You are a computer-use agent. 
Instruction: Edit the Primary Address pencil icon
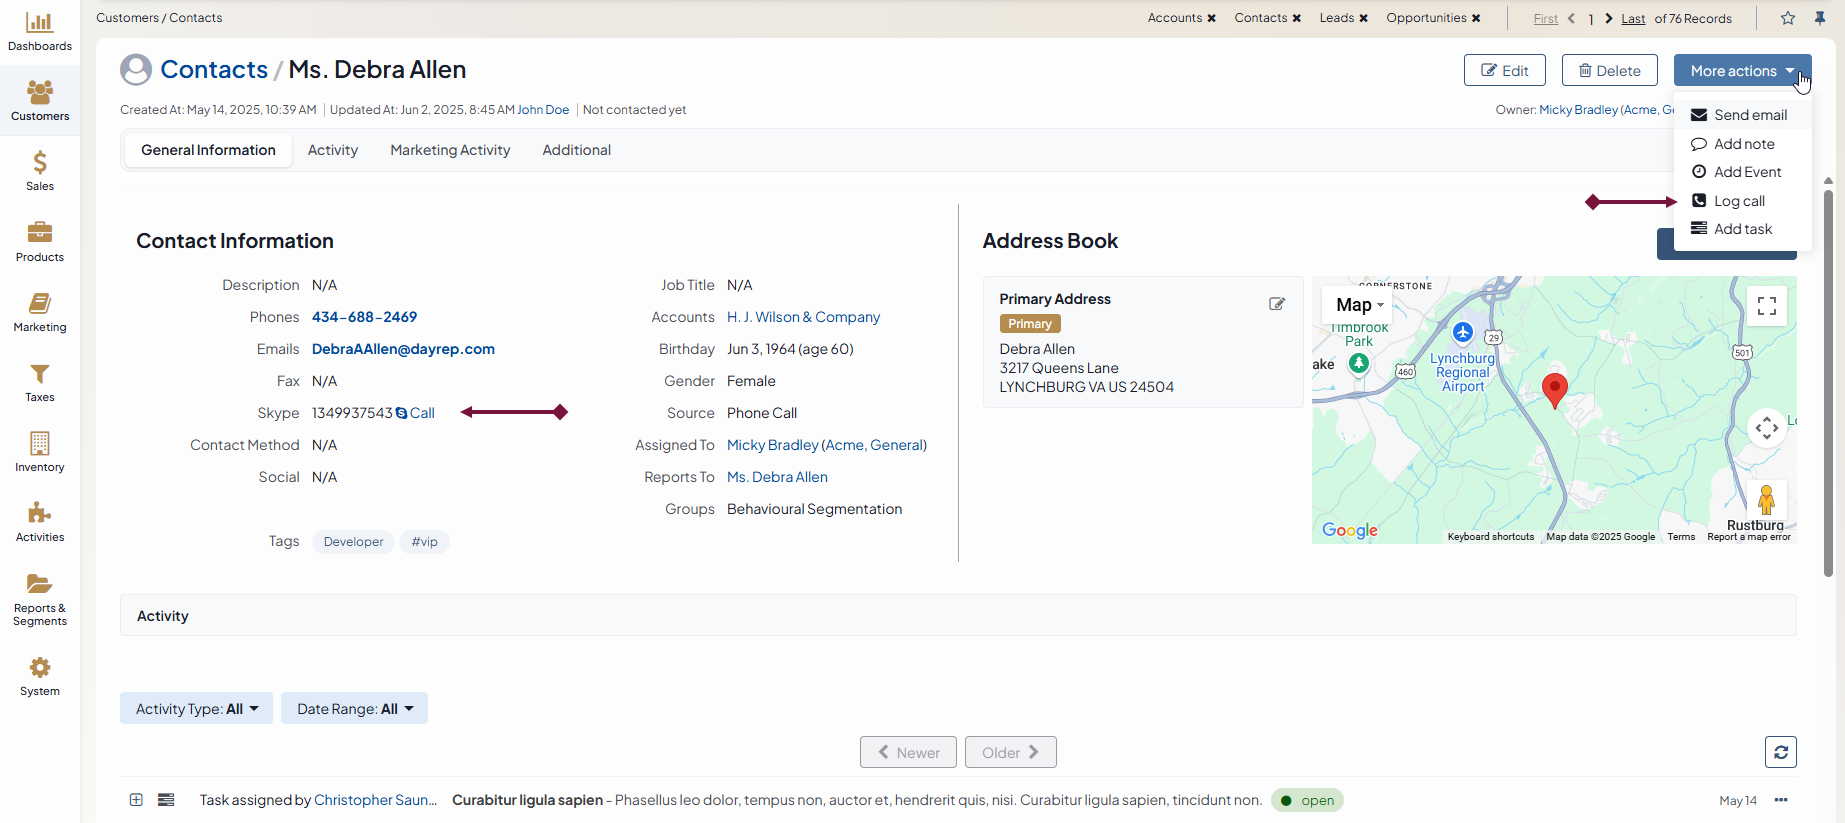(1277, 304)
